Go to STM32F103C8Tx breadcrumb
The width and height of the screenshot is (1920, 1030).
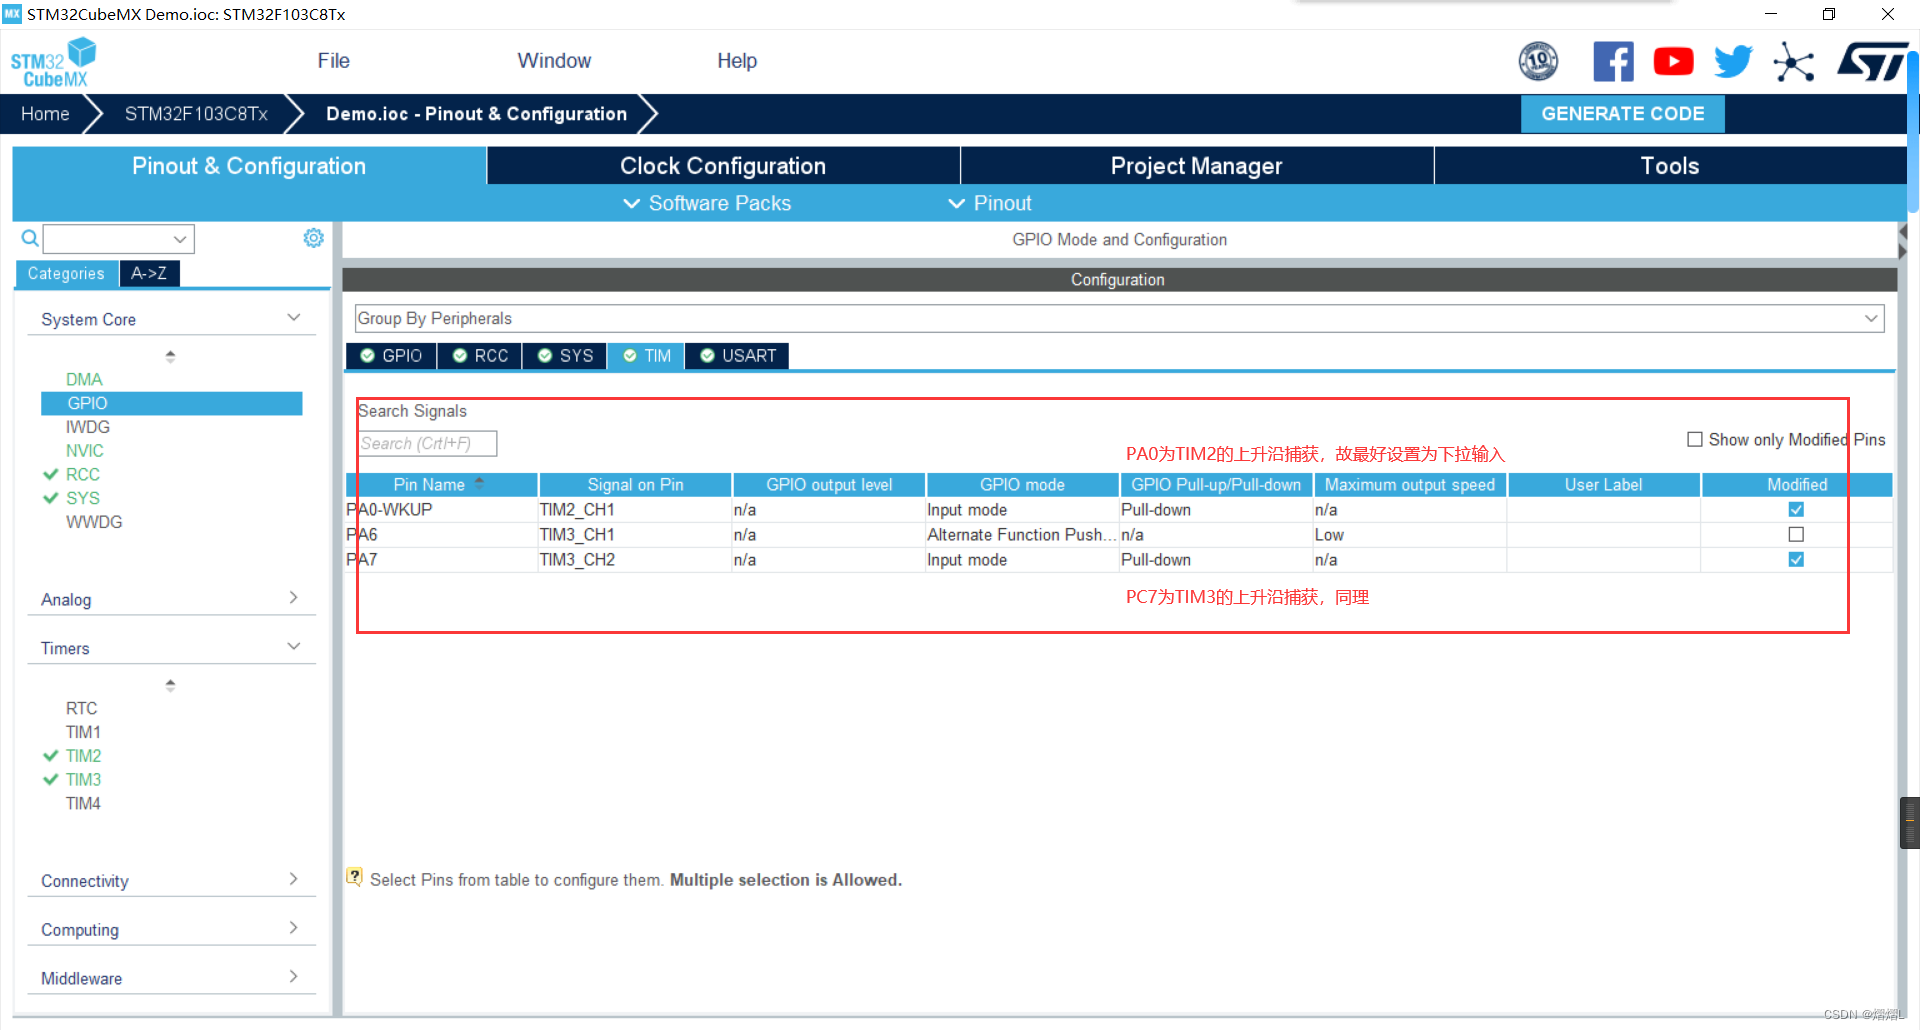(196, 114)
